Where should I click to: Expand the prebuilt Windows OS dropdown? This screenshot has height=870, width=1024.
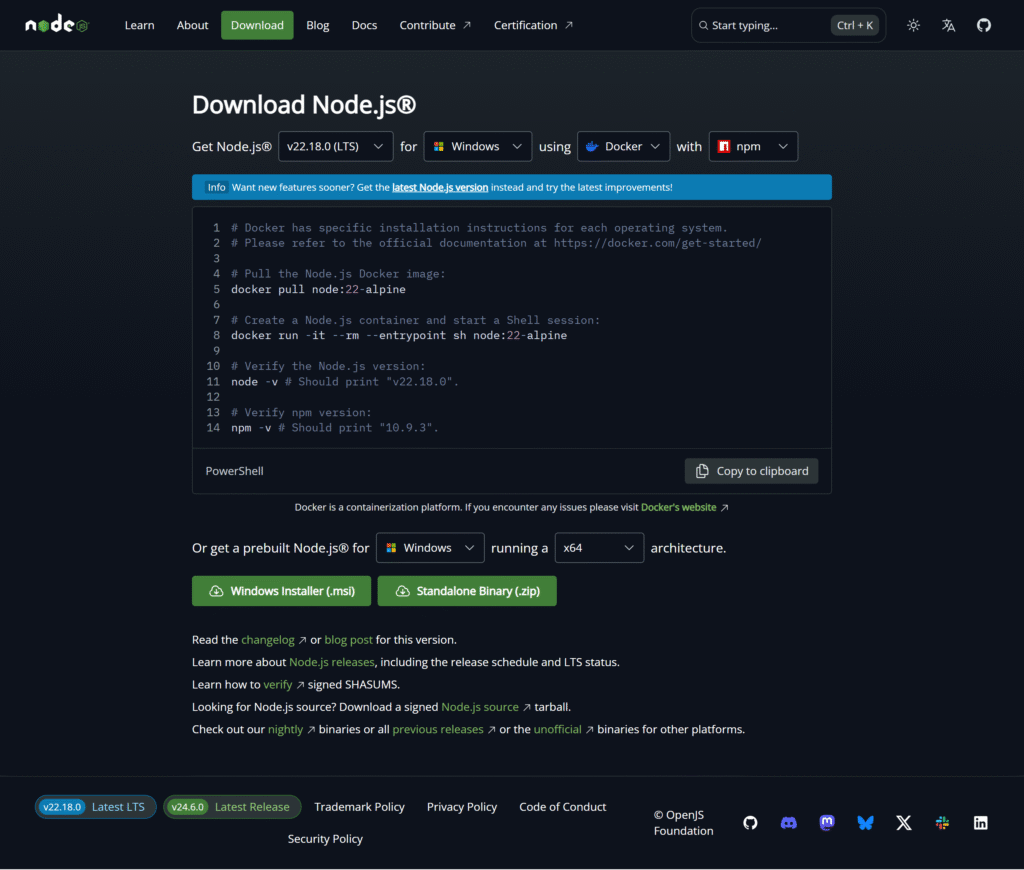point(430,548)
